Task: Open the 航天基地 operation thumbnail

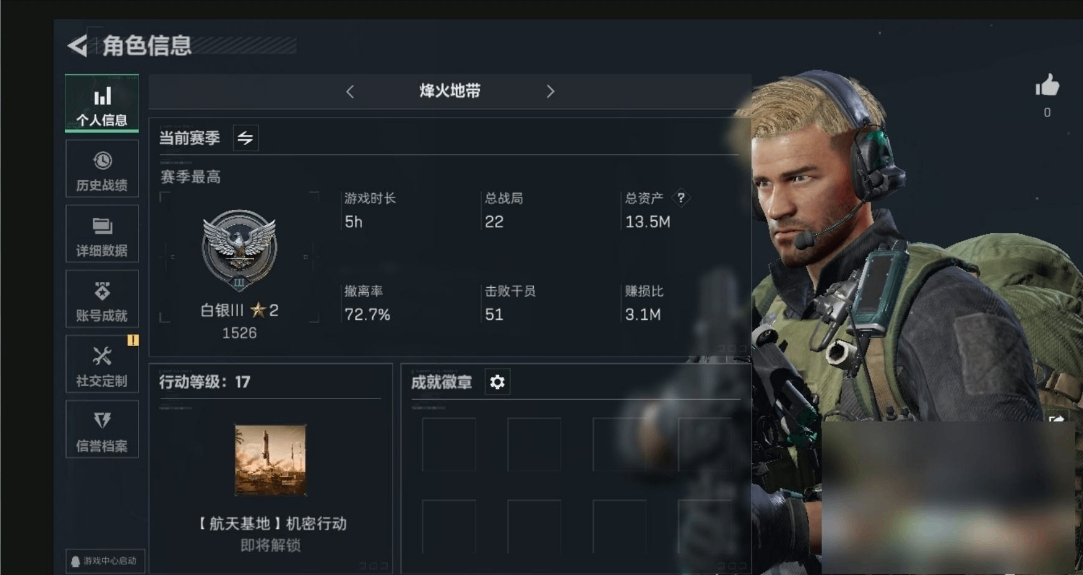Action: [x=270, y=460]
